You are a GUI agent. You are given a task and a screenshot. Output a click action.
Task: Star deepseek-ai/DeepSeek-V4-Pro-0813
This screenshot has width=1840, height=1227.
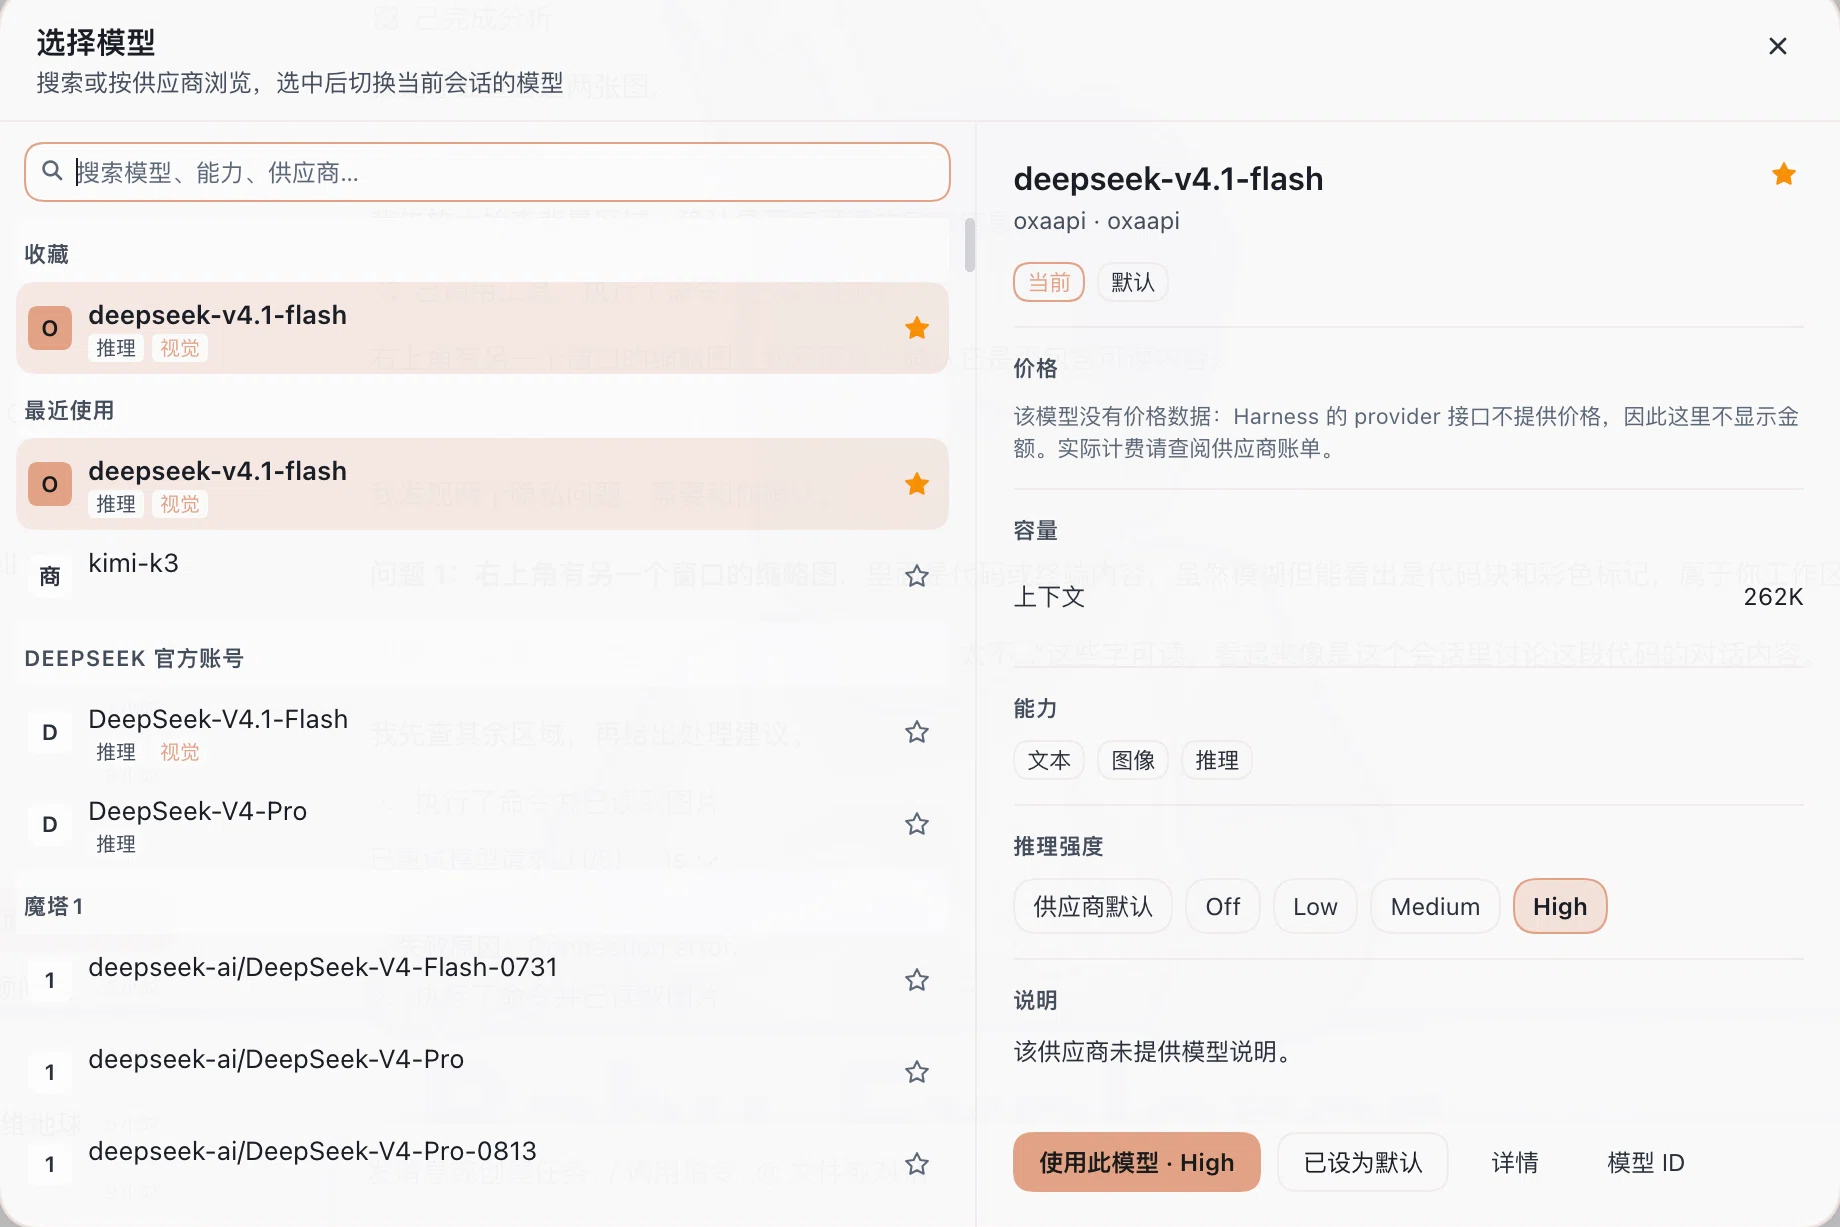tap(917, 1164)
